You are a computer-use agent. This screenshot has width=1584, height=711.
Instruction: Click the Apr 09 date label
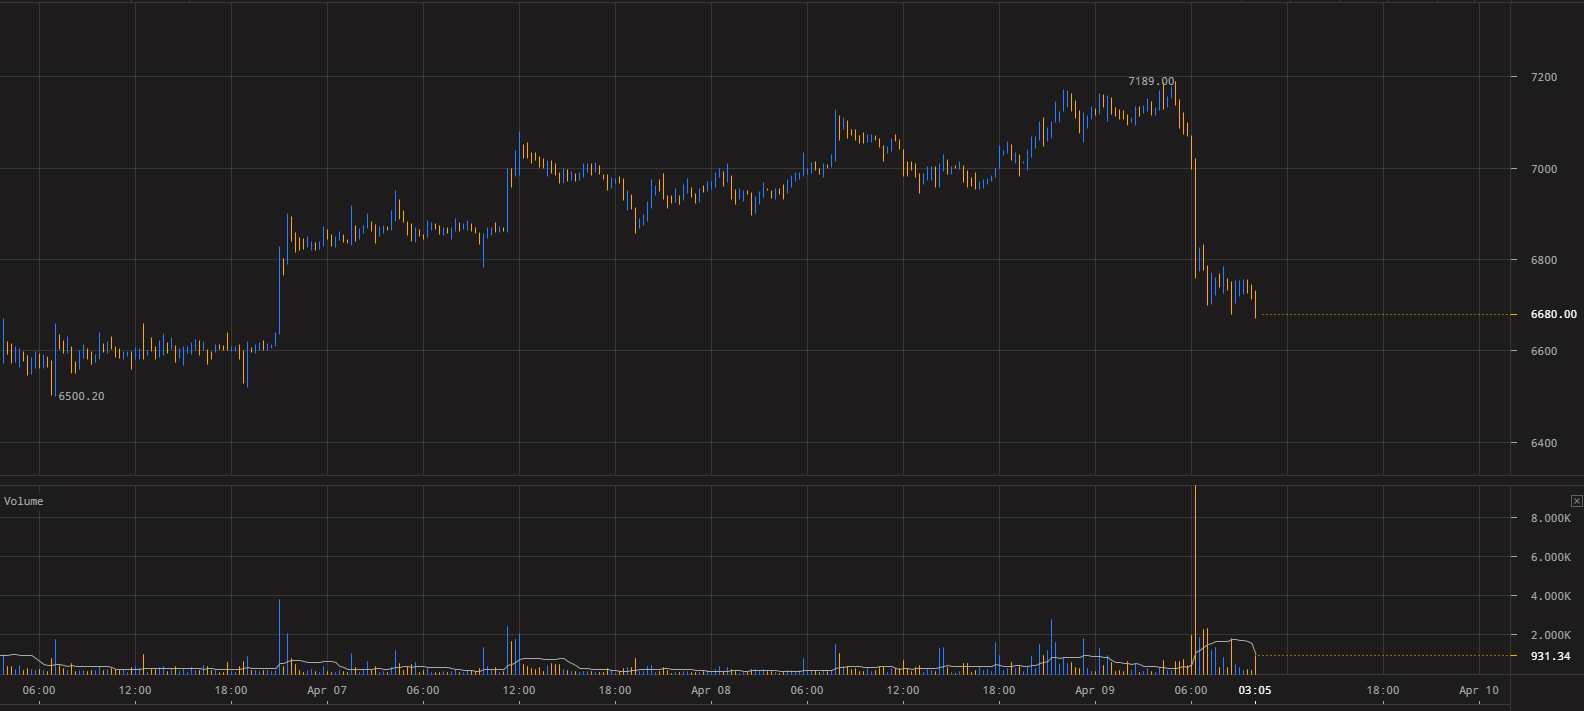click(1095, 690)
